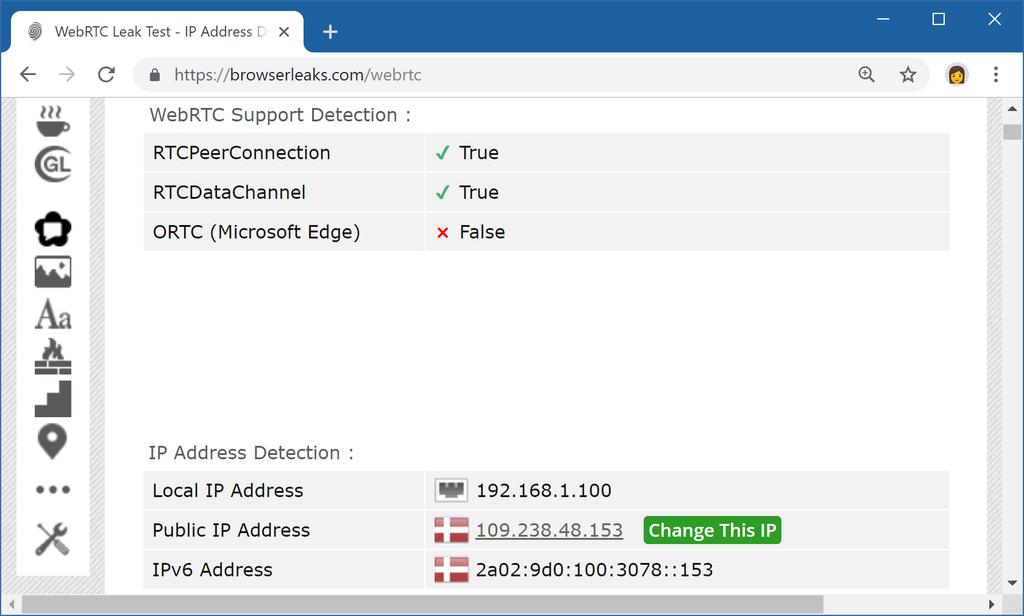Click the IPv6 Address label
Screen dimensions: 1024x616
click(212, 570)
